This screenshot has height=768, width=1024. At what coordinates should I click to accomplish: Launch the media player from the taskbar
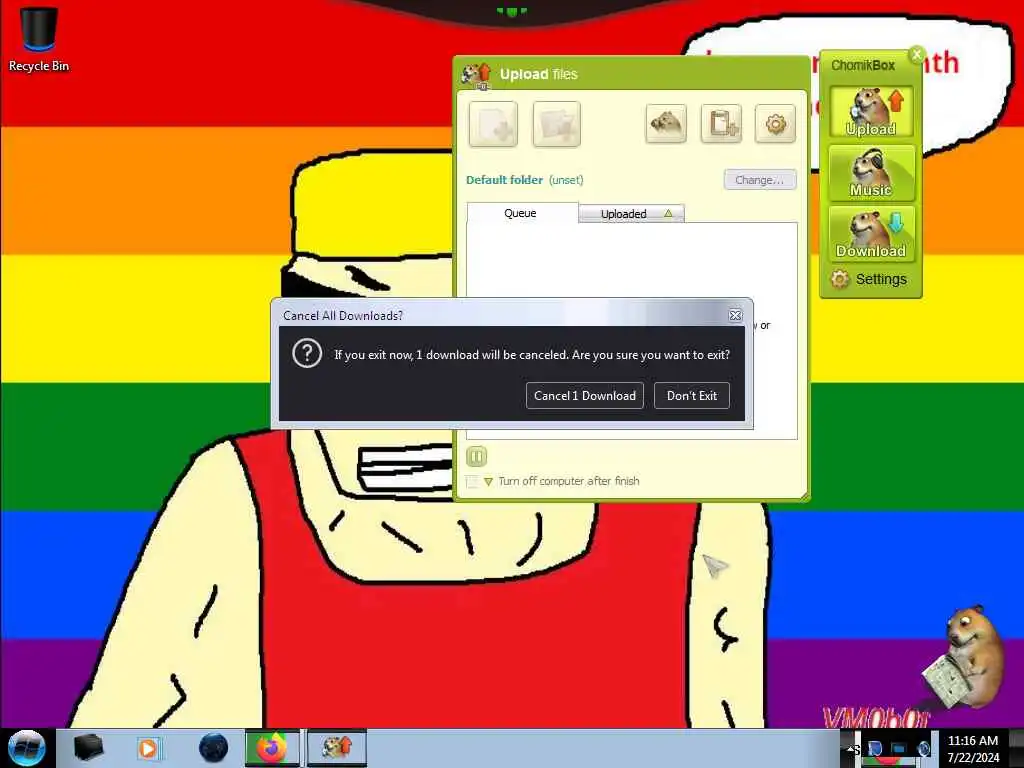(148, 748)
